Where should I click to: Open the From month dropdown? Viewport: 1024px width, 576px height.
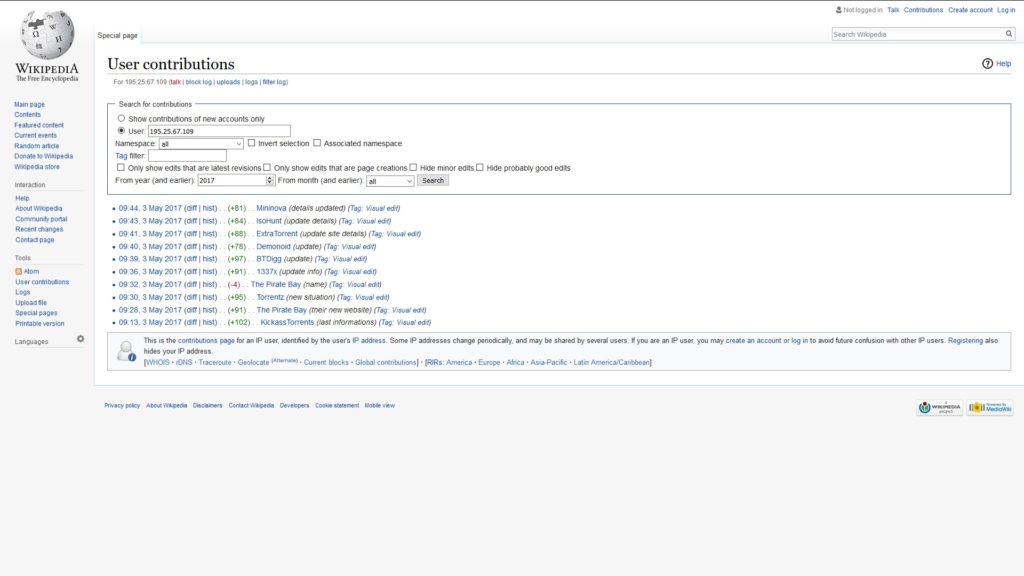[390, 181]
